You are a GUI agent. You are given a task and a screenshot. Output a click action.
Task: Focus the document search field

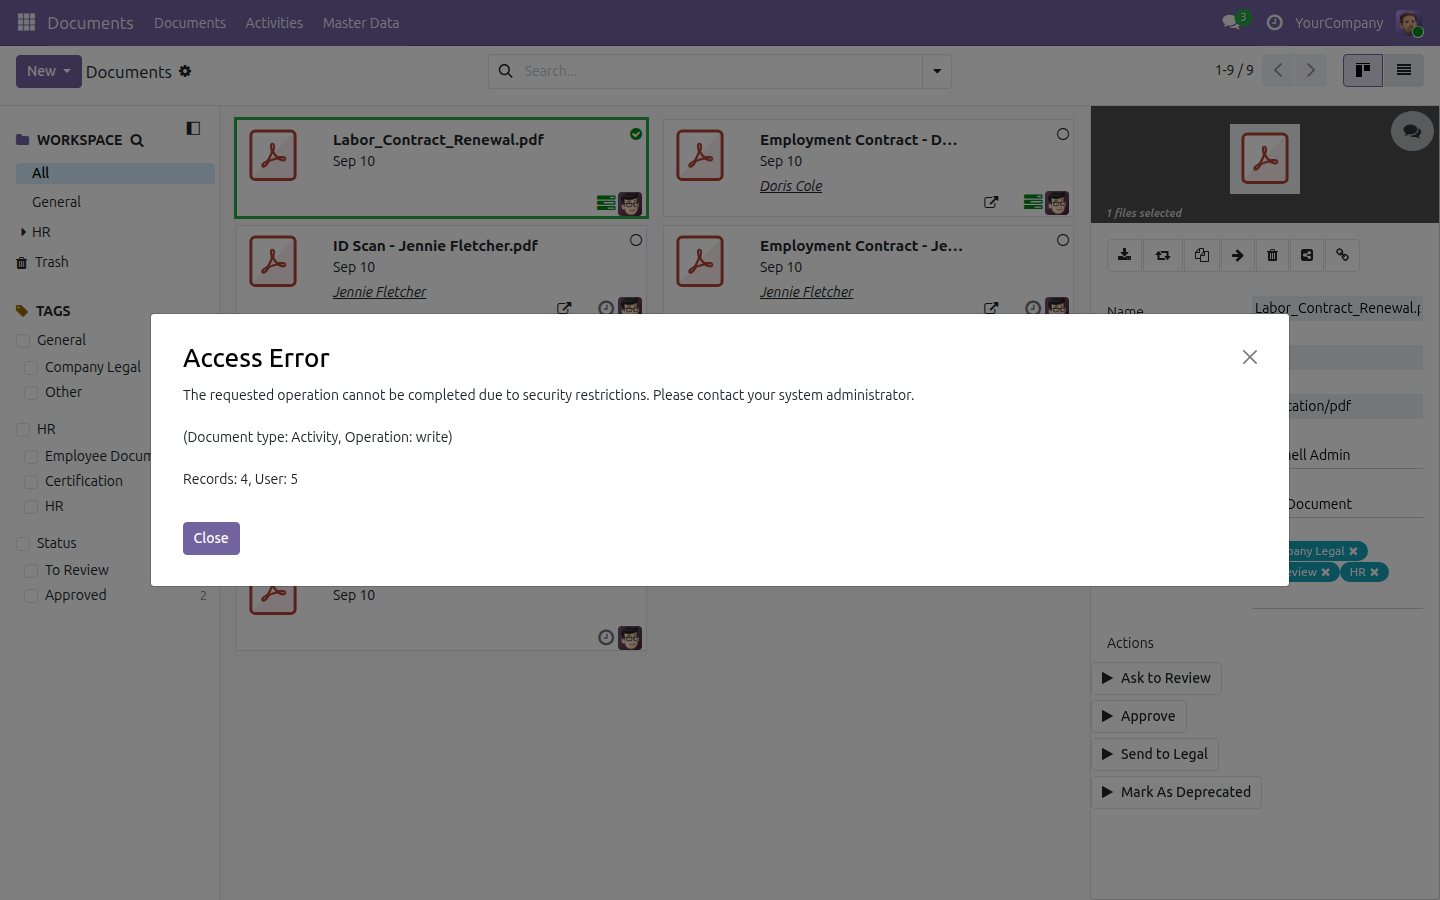click(x=720, y=71)
